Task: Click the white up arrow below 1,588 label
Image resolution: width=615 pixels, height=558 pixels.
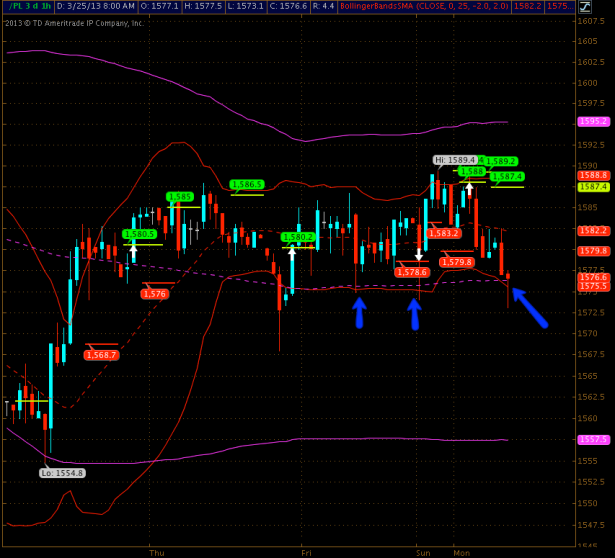Action: 468,188
